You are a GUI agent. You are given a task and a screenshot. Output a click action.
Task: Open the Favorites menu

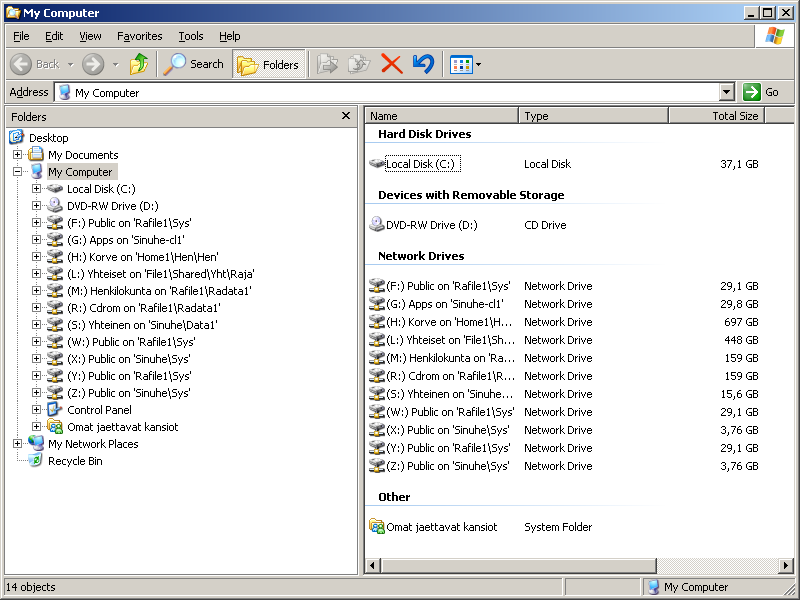click(139, 36)
